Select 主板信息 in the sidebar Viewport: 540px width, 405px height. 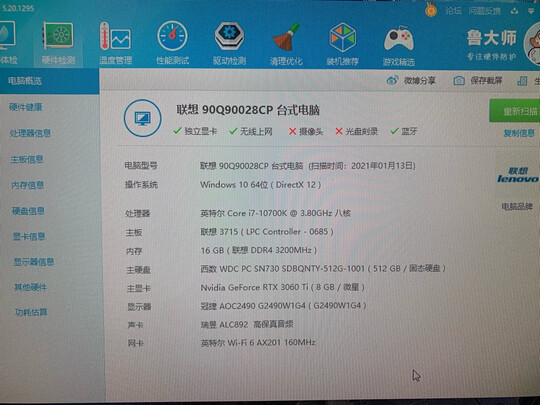pos(27,159)
